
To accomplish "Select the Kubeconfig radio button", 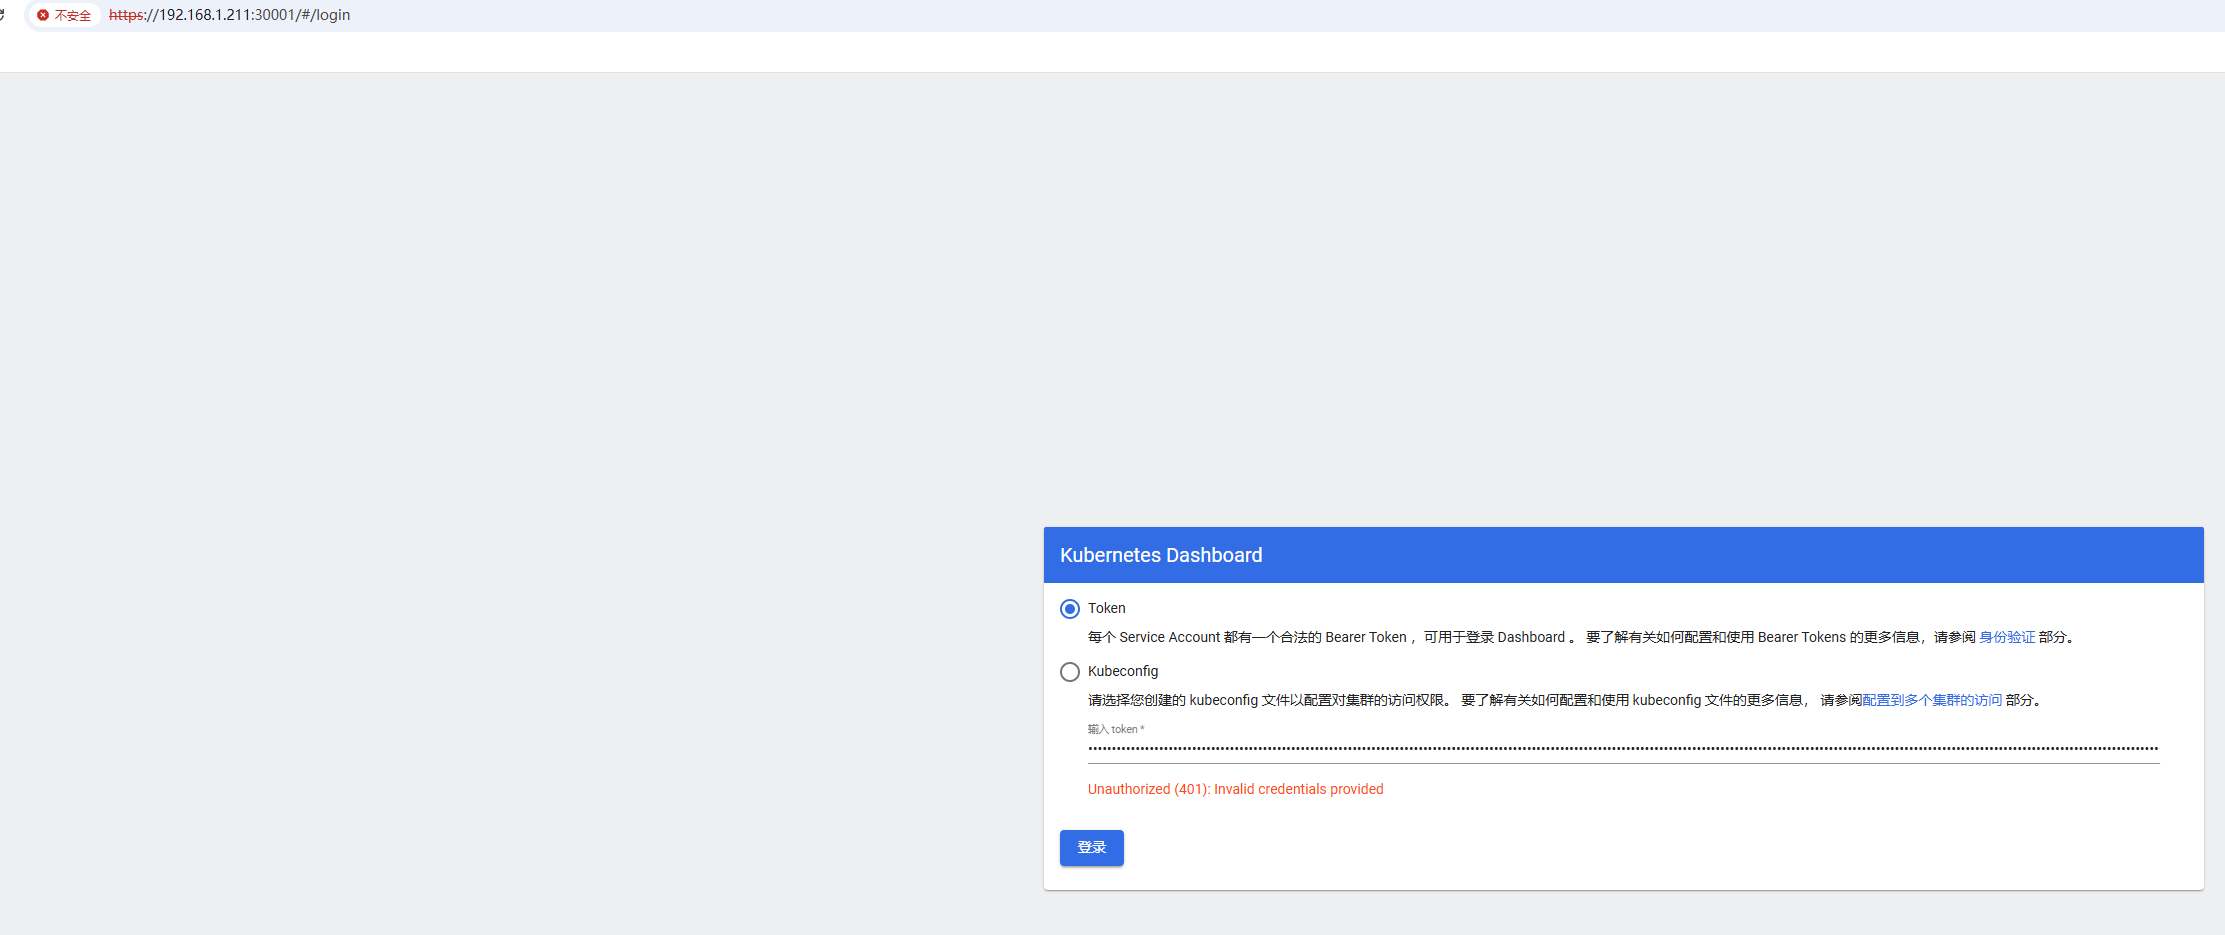I will pyautogui.click(x=1070, y=672).
